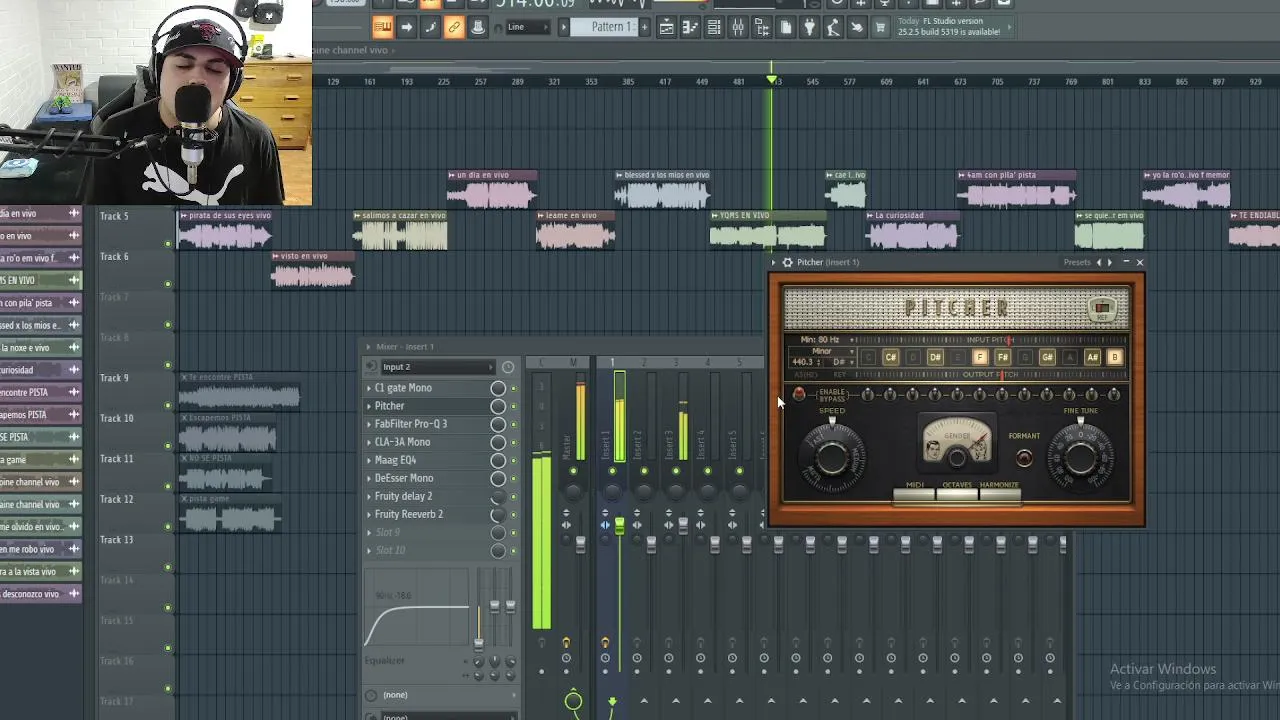Open the project files page icon
The height and width of the screenshot is (720, 1280).
[x=786, y=27]
